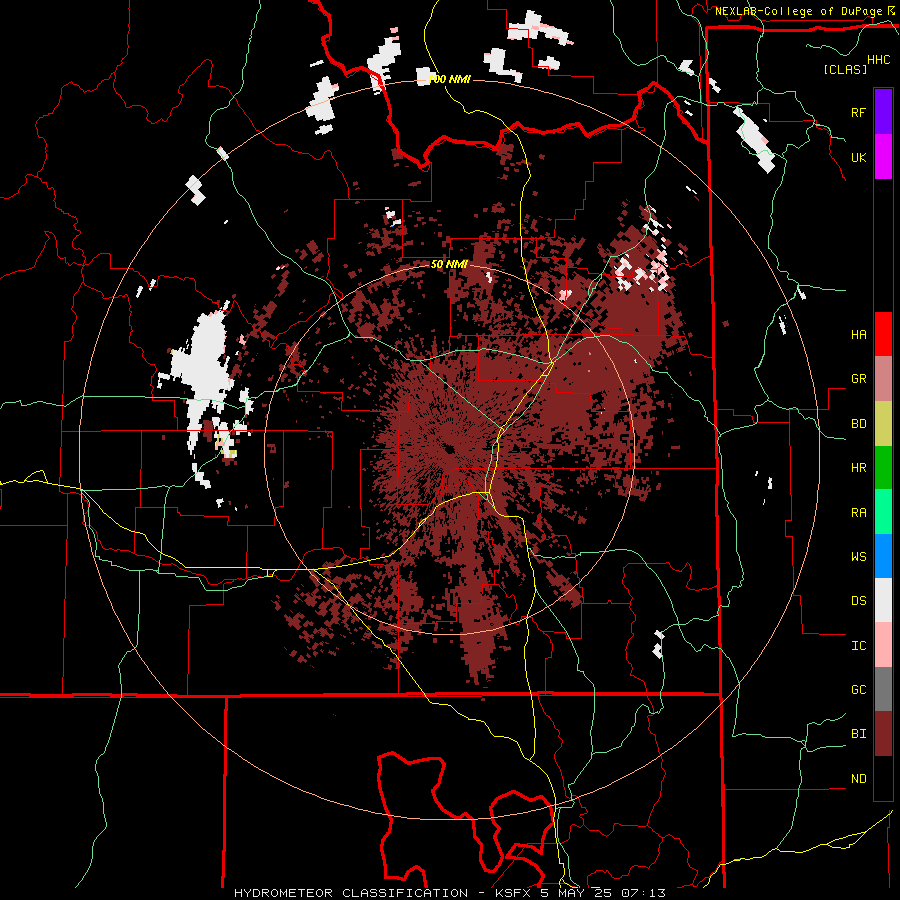Click the IC label in the legend

[x=858, y=646]
